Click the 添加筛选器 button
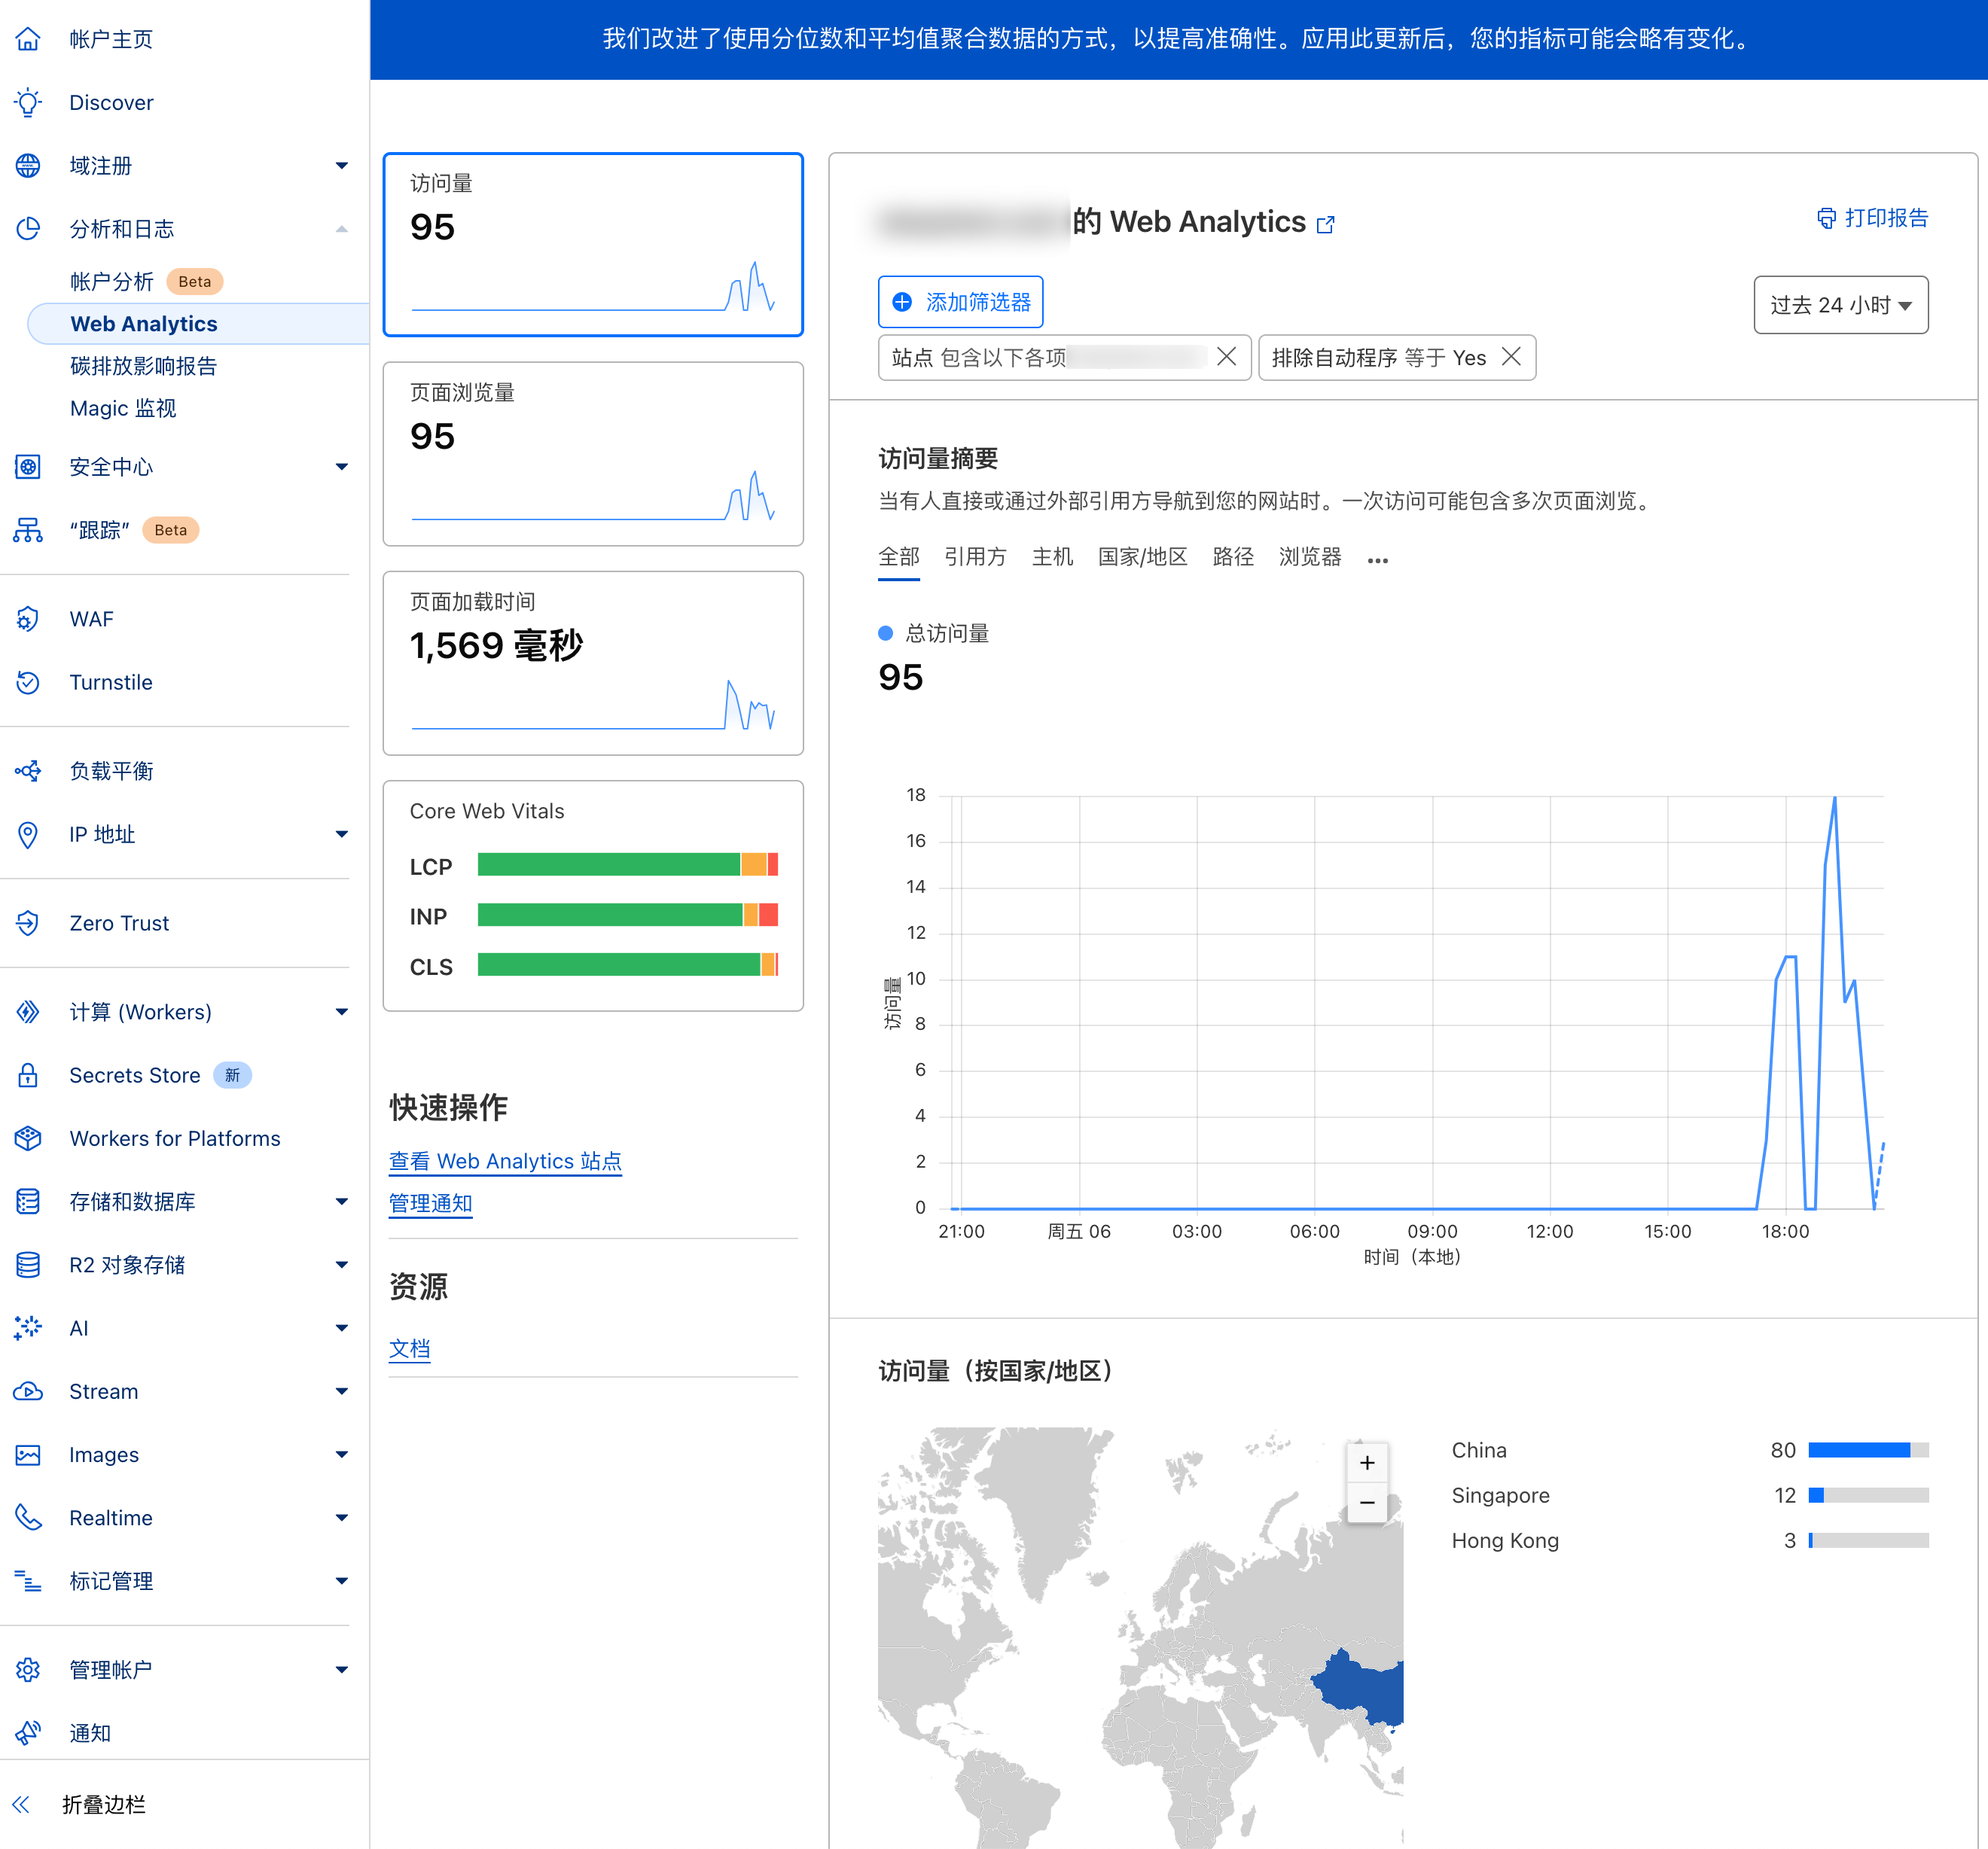 pyautogui.click(x=960, y=302)
